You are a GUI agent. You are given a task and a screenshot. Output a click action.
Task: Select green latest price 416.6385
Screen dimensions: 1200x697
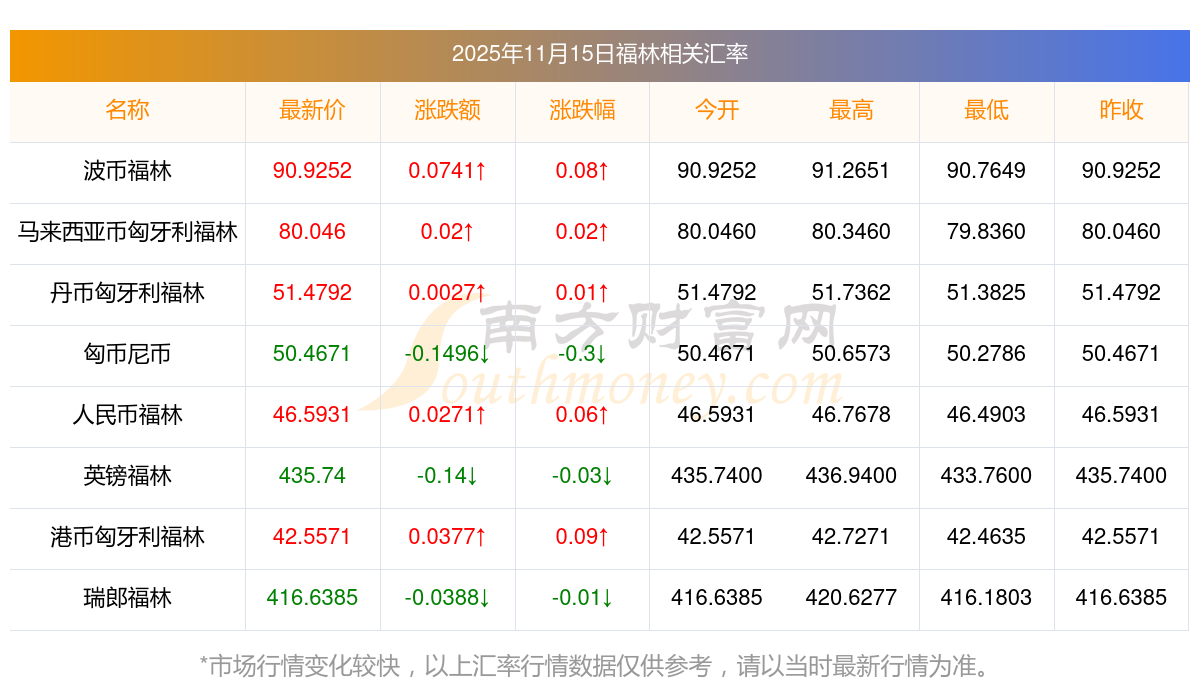click(312, 598)
